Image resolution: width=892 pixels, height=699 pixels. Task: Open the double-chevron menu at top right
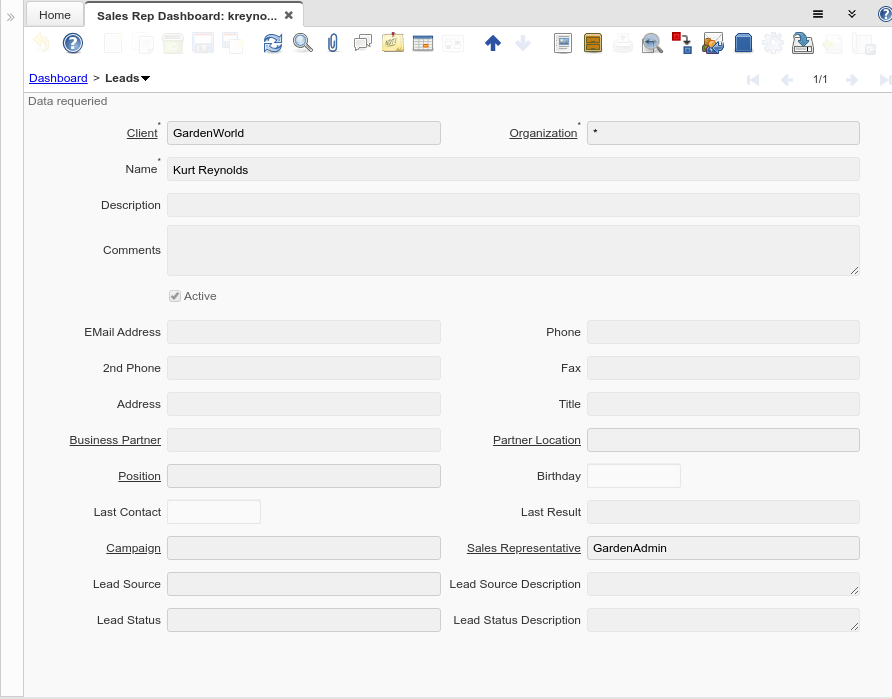[x=852, y=14]
